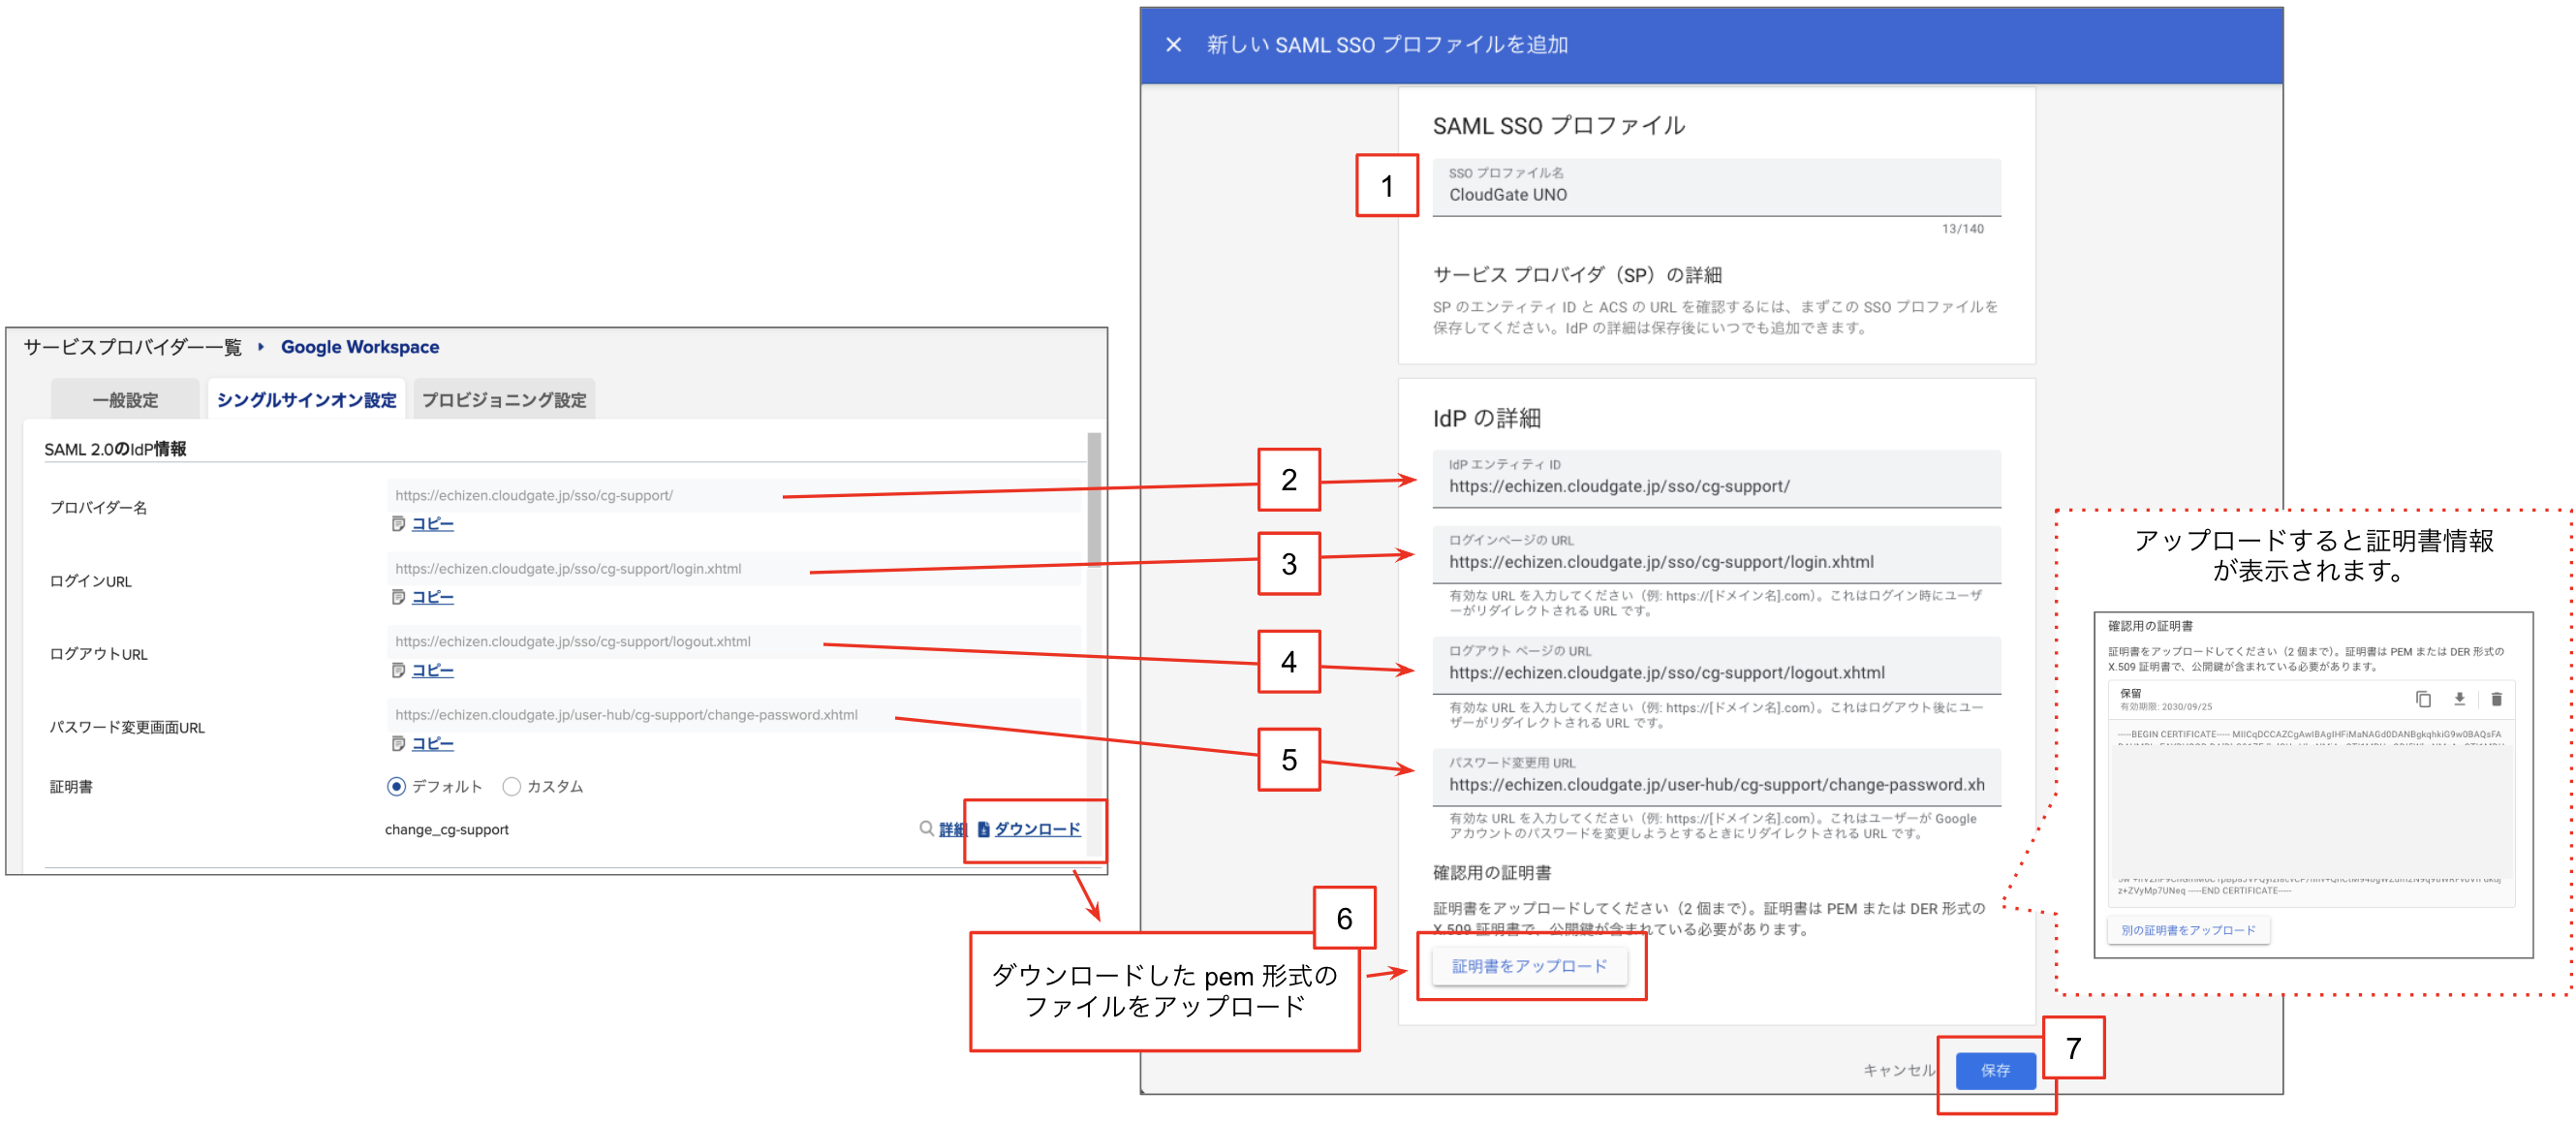This screenshot has height=1124, width=2576.
Task: Click password change URL field in left panel
Action: click(x=734, y=714)
